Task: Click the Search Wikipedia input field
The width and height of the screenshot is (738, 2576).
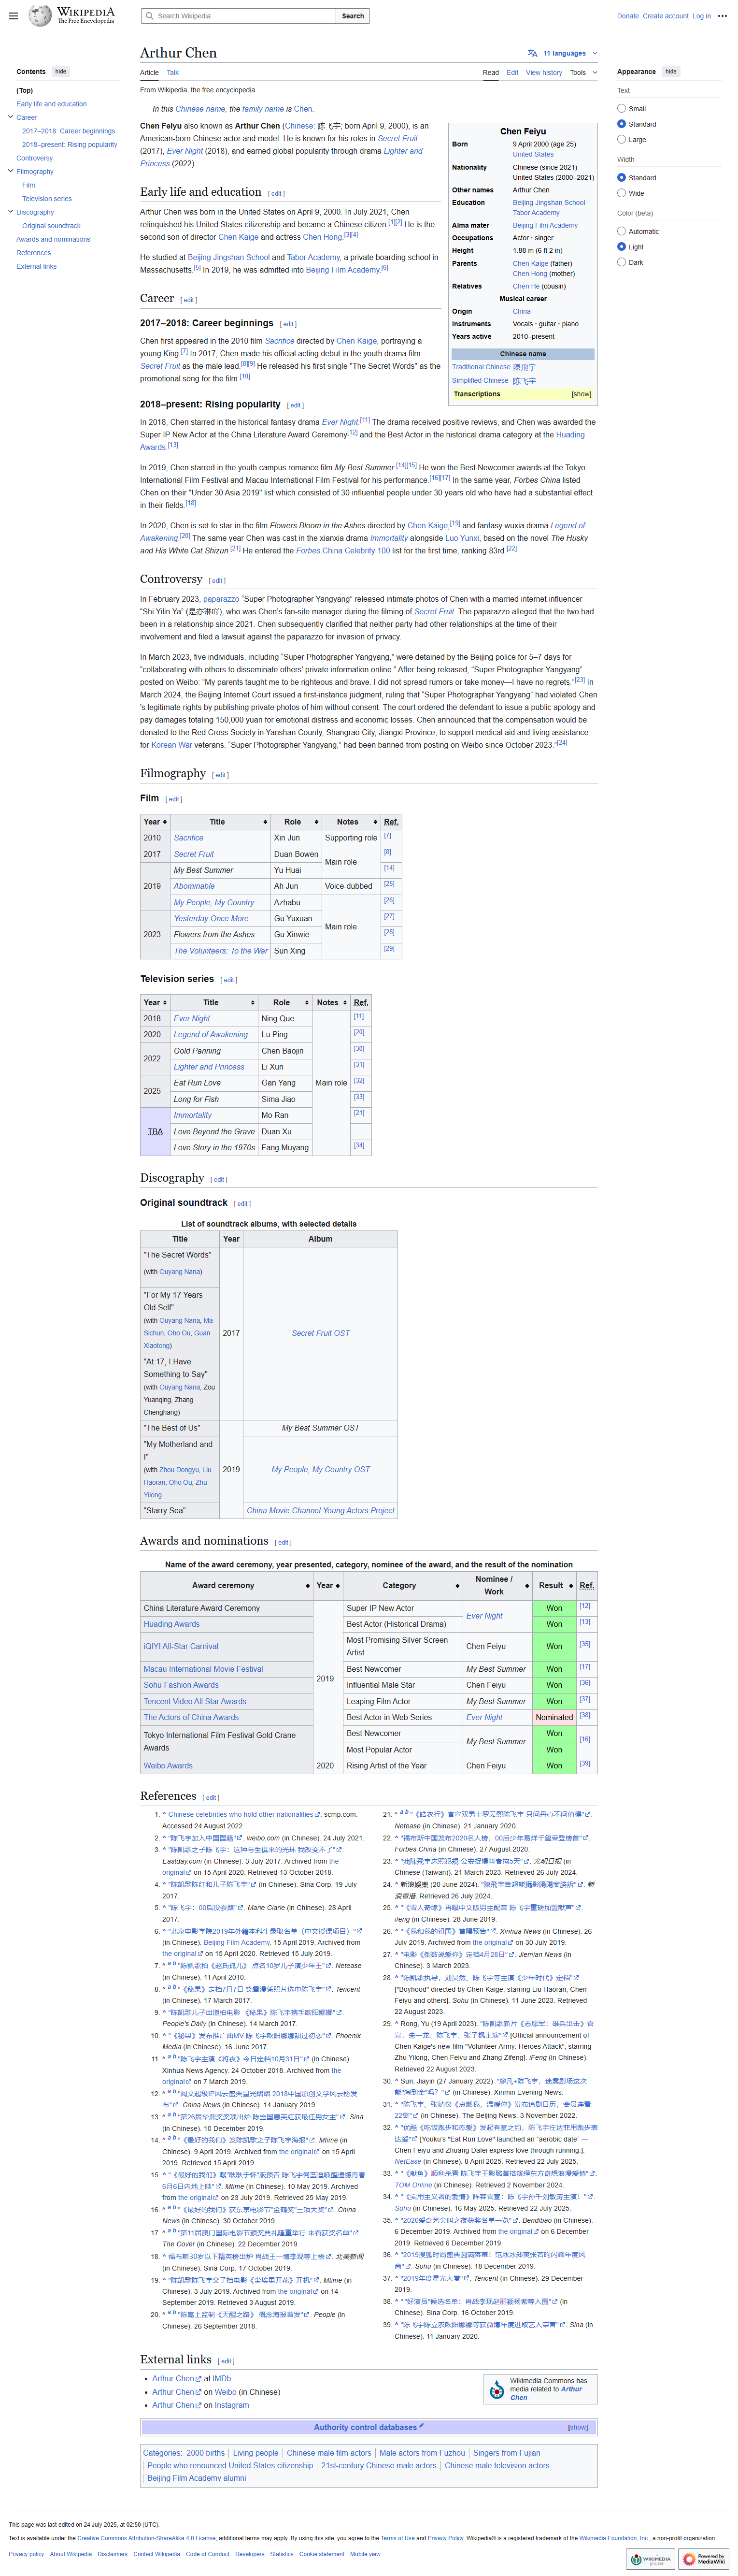Action: tap(240, 16)
